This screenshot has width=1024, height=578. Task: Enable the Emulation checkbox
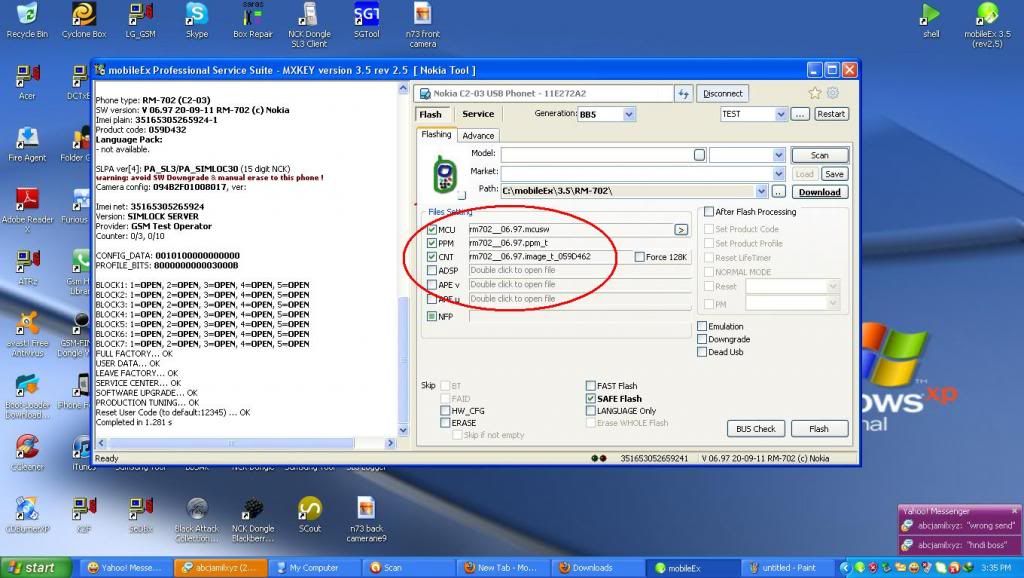point(702,326)
